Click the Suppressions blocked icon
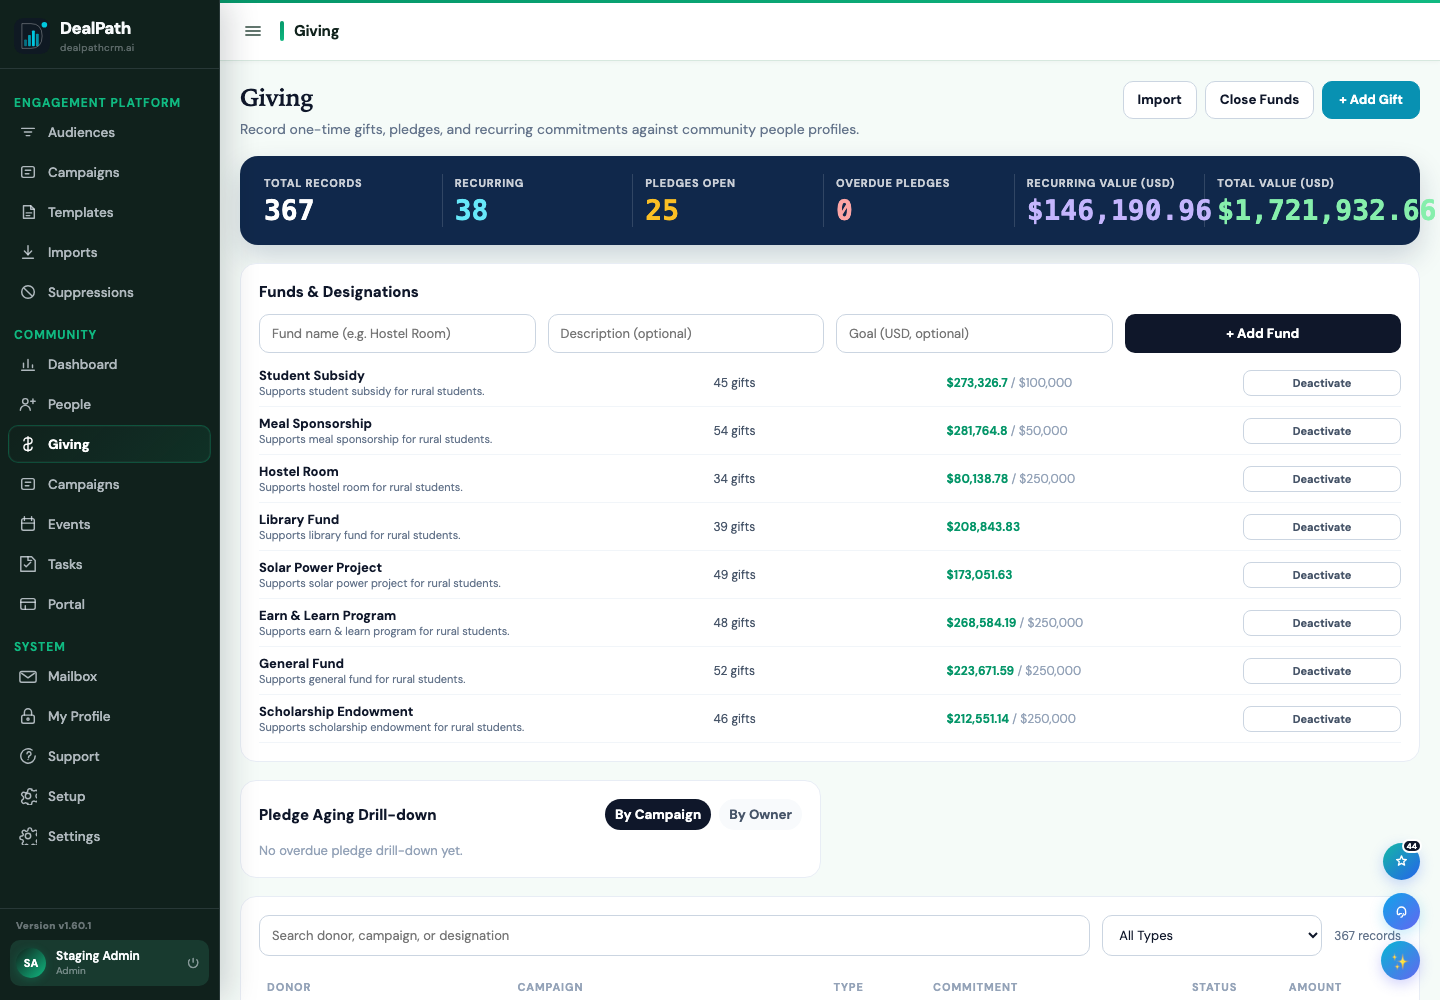Viewport: 1440px width, 1000px height. pos(28,292)
